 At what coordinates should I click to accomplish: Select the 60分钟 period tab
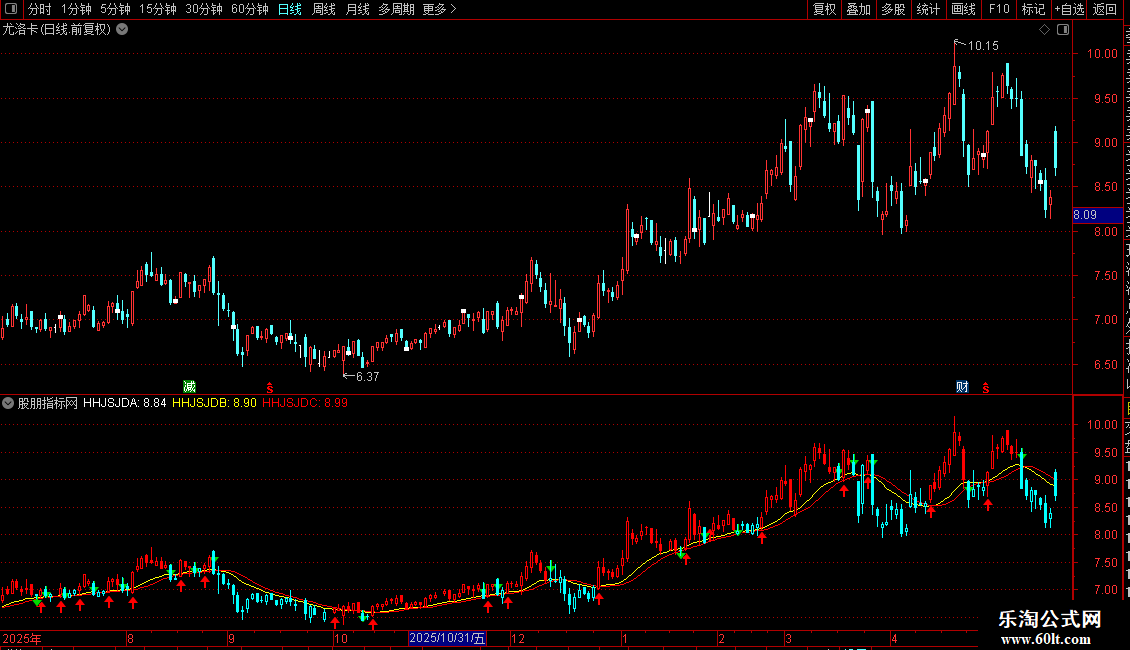250,9
